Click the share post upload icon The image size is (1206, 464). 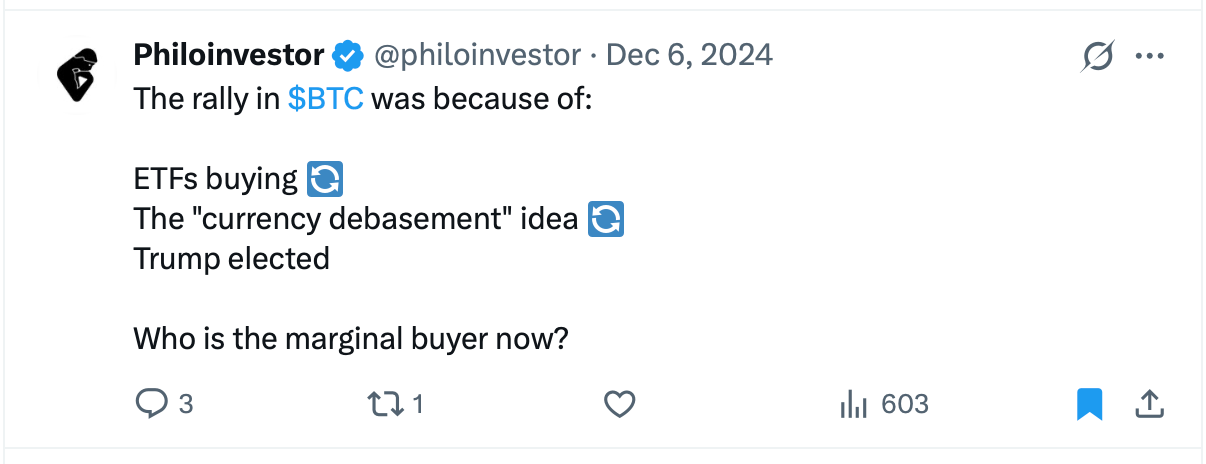coord(1149,404)
